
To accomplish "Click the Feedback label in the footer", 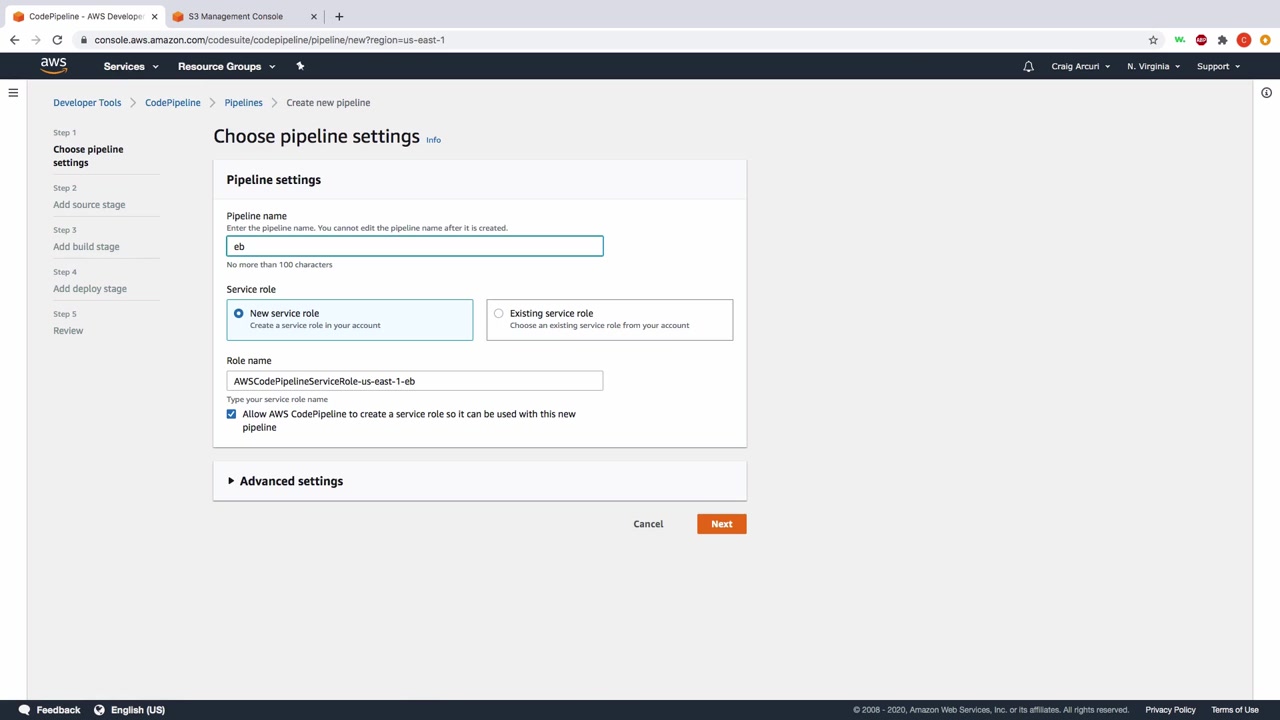I will coord(58,710).
